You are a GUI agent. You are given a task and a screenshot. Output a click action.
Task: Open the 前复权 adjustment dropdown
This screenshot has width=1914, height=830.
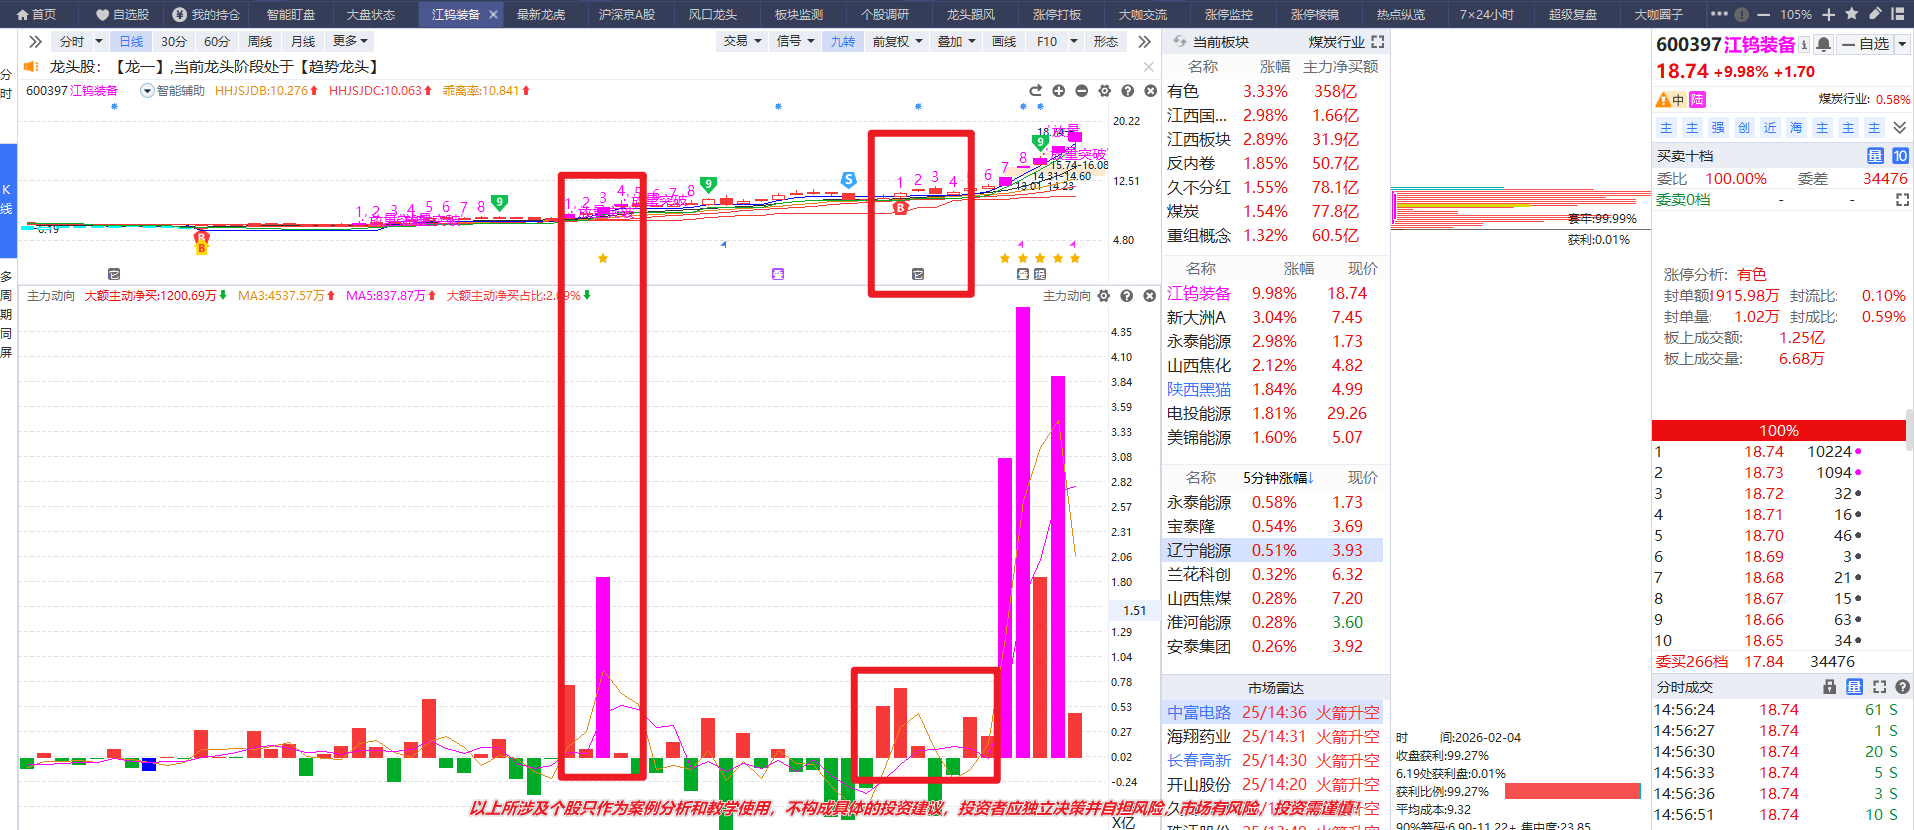[x=897, y=41]
